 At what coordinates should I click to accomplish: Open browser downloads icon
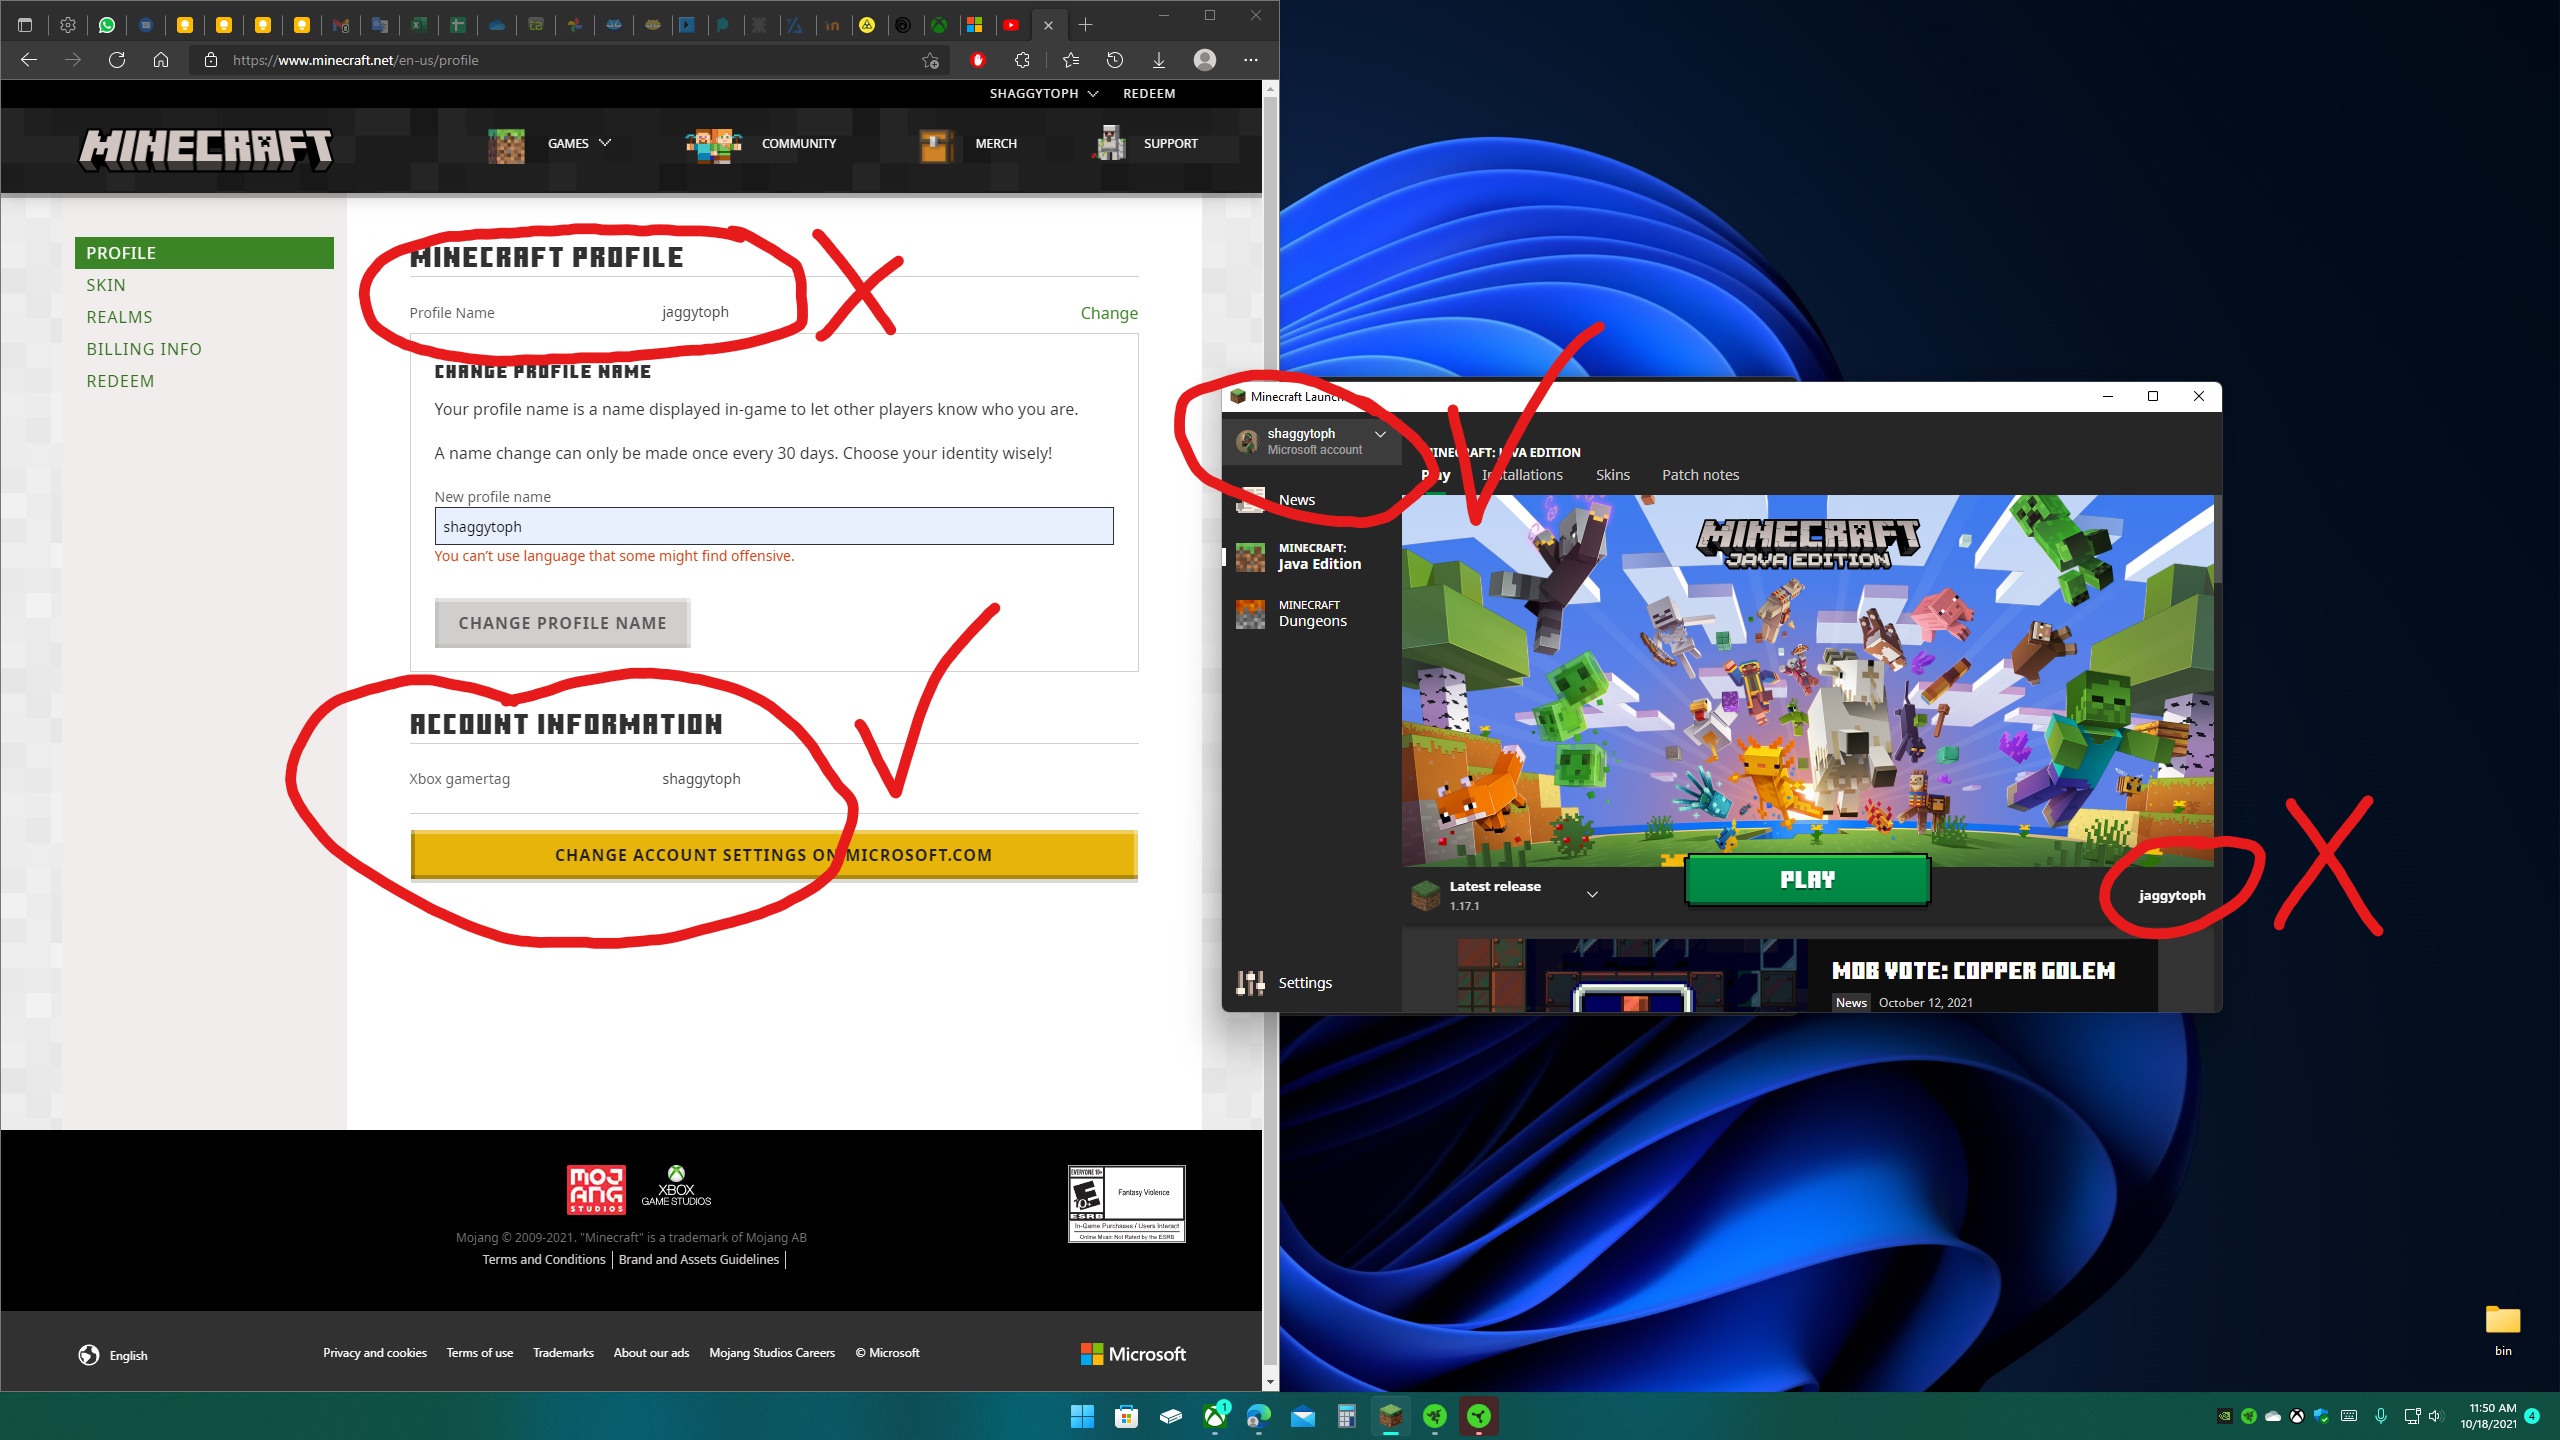pos(1158,60)
